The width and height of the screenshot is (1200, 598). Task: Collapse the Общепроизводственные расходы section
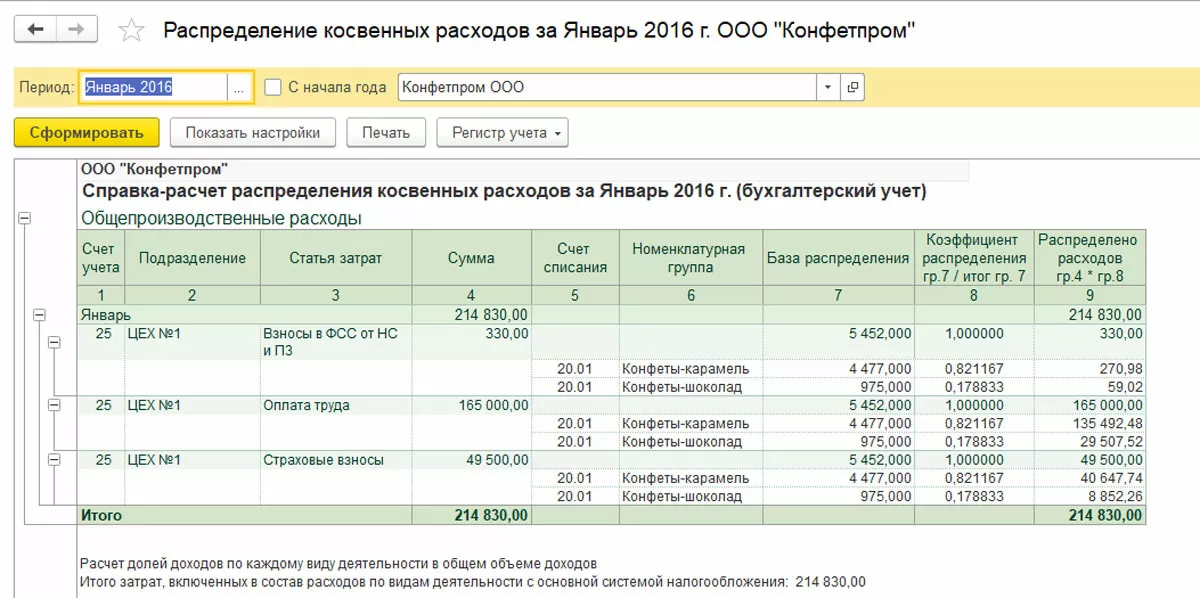(25, 218)
